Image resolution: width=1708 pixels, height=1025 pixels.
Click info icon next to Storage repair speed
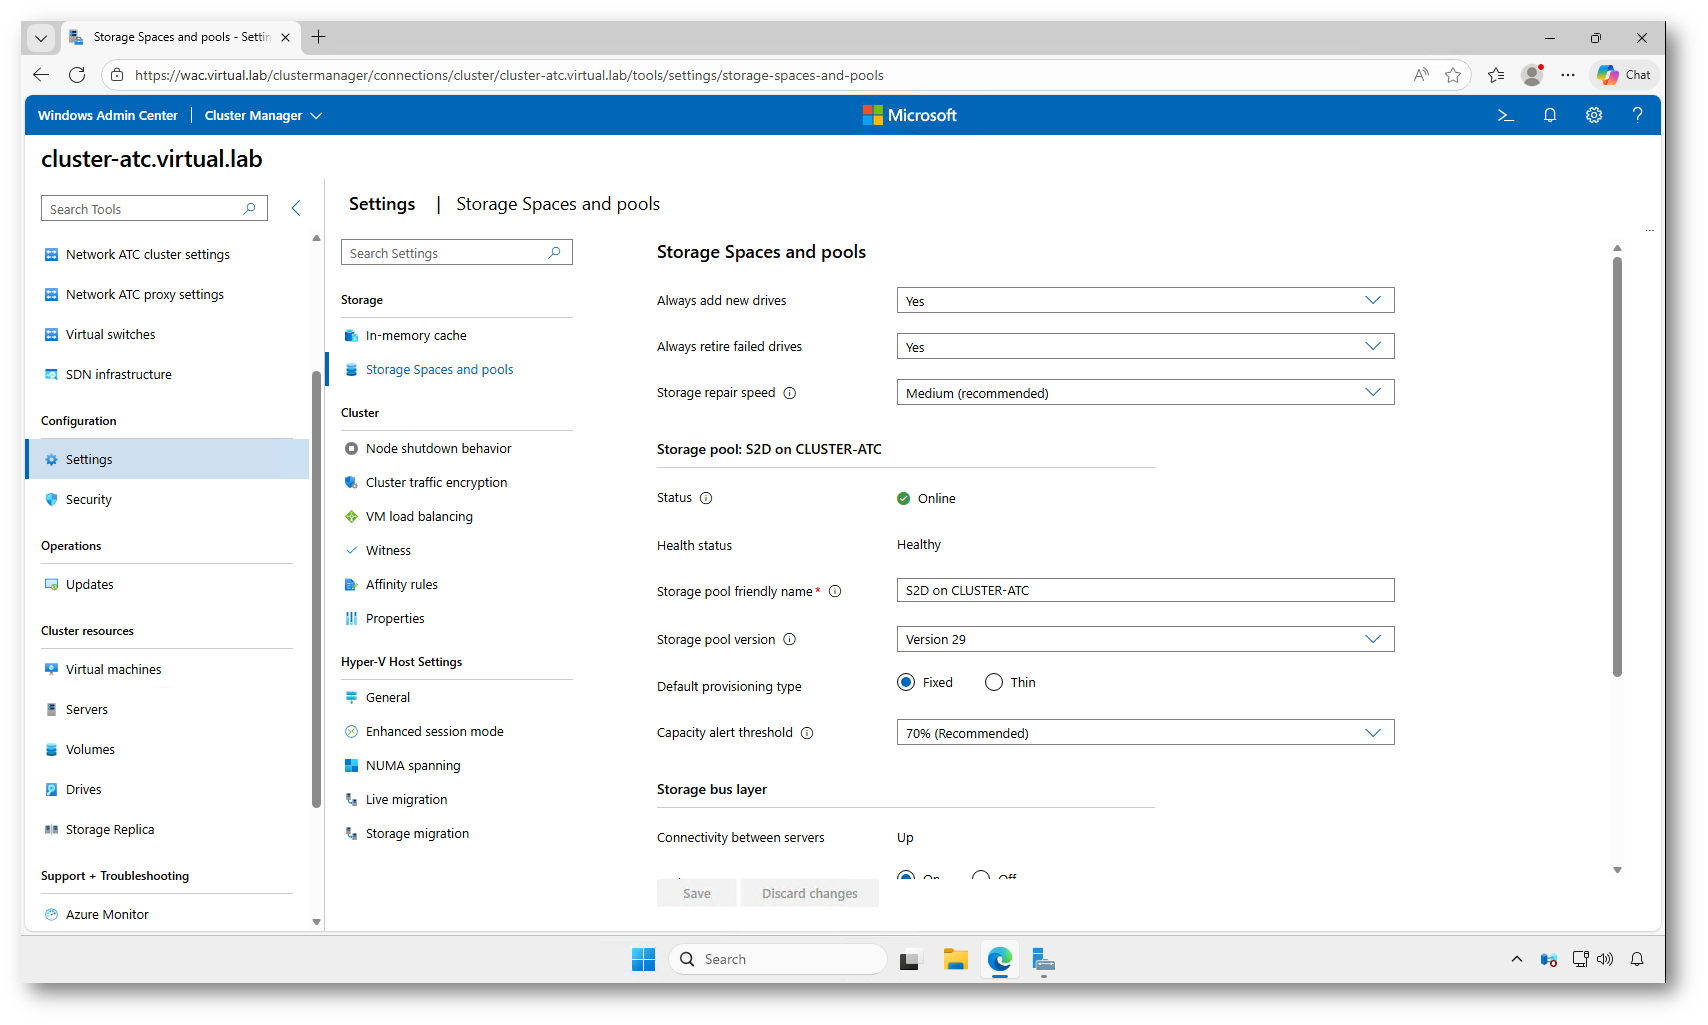(x=790, y=393)
